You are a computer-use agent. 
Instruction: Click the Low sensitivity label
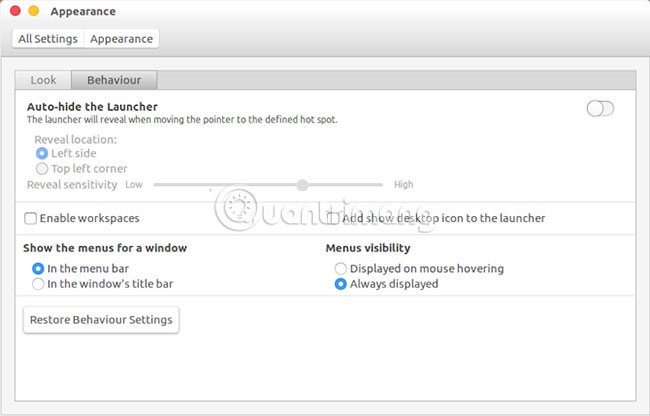point(134,184)
